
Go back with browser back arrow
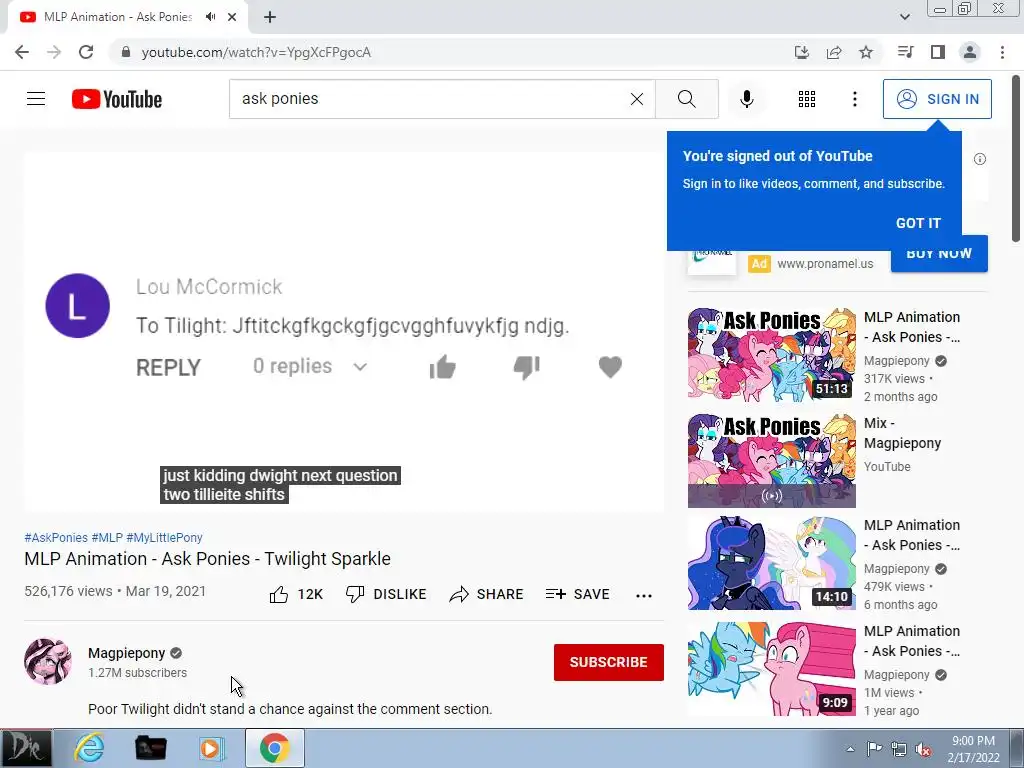click(22, 52)
